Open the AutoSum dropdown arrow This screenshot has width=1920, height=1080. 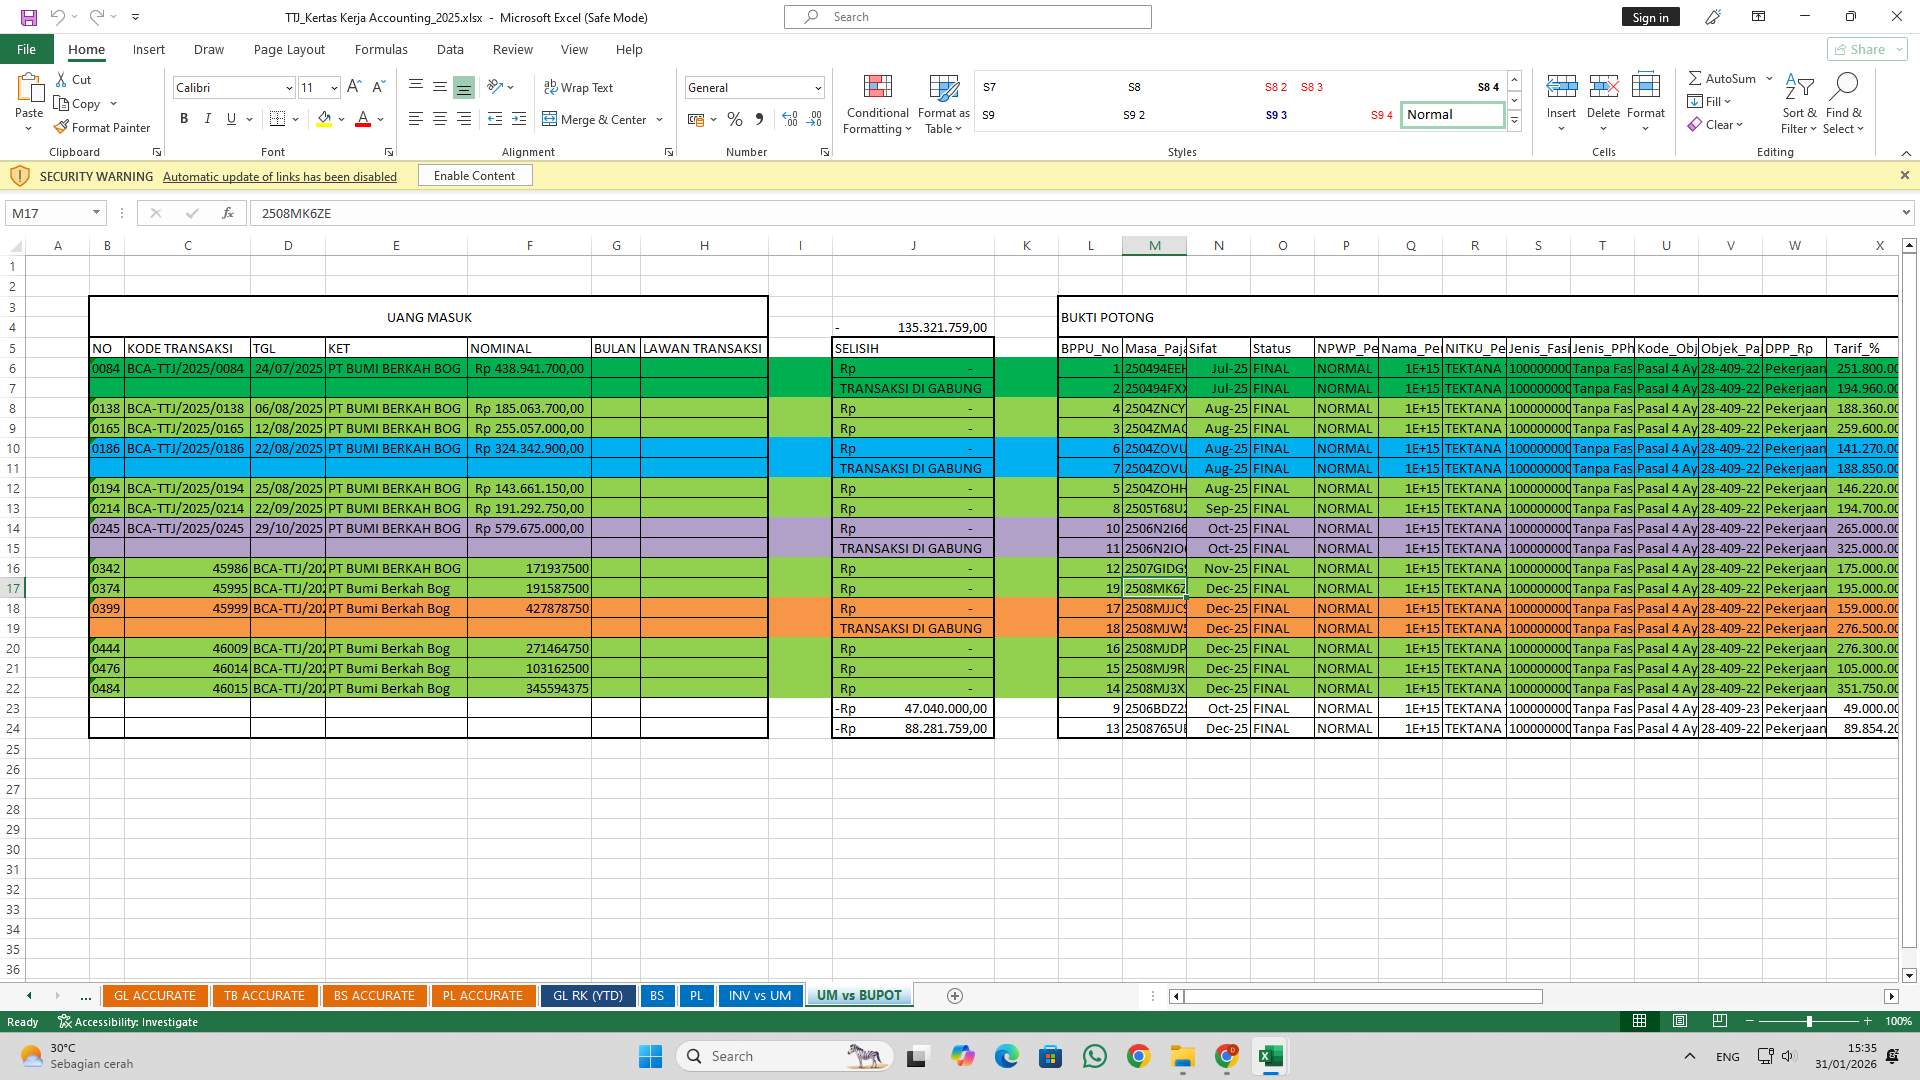1769,78
